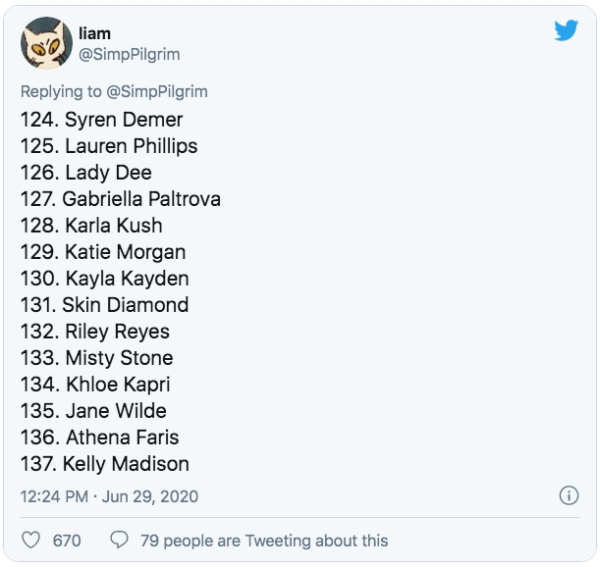Click the Twitter bird logo

(x=566, y=31)
